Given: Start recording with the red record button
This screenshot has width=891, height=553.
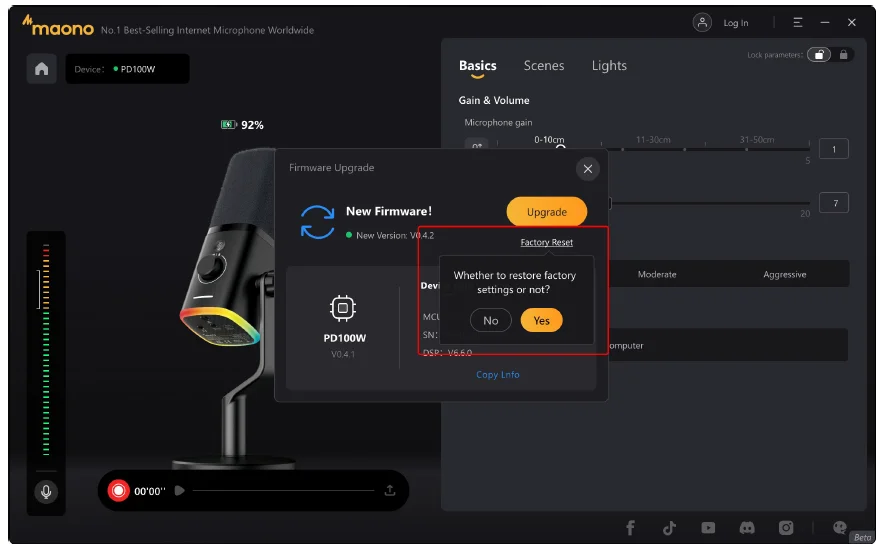Looking at the screenshot, I should pos(119,490).
